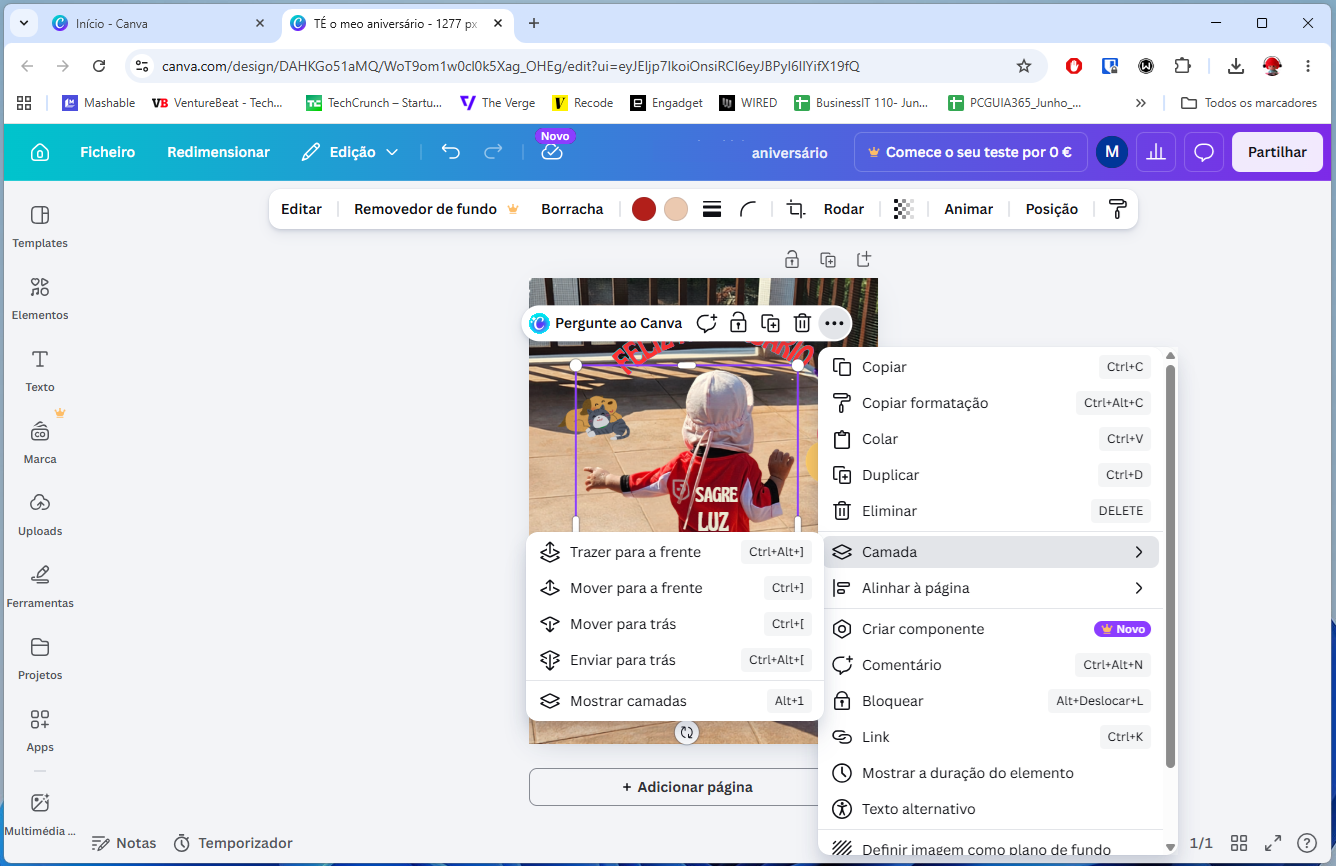Expand the Camada submenu
The height and width of the screenshot is (866, 1336).
click(x=991, y=552)
